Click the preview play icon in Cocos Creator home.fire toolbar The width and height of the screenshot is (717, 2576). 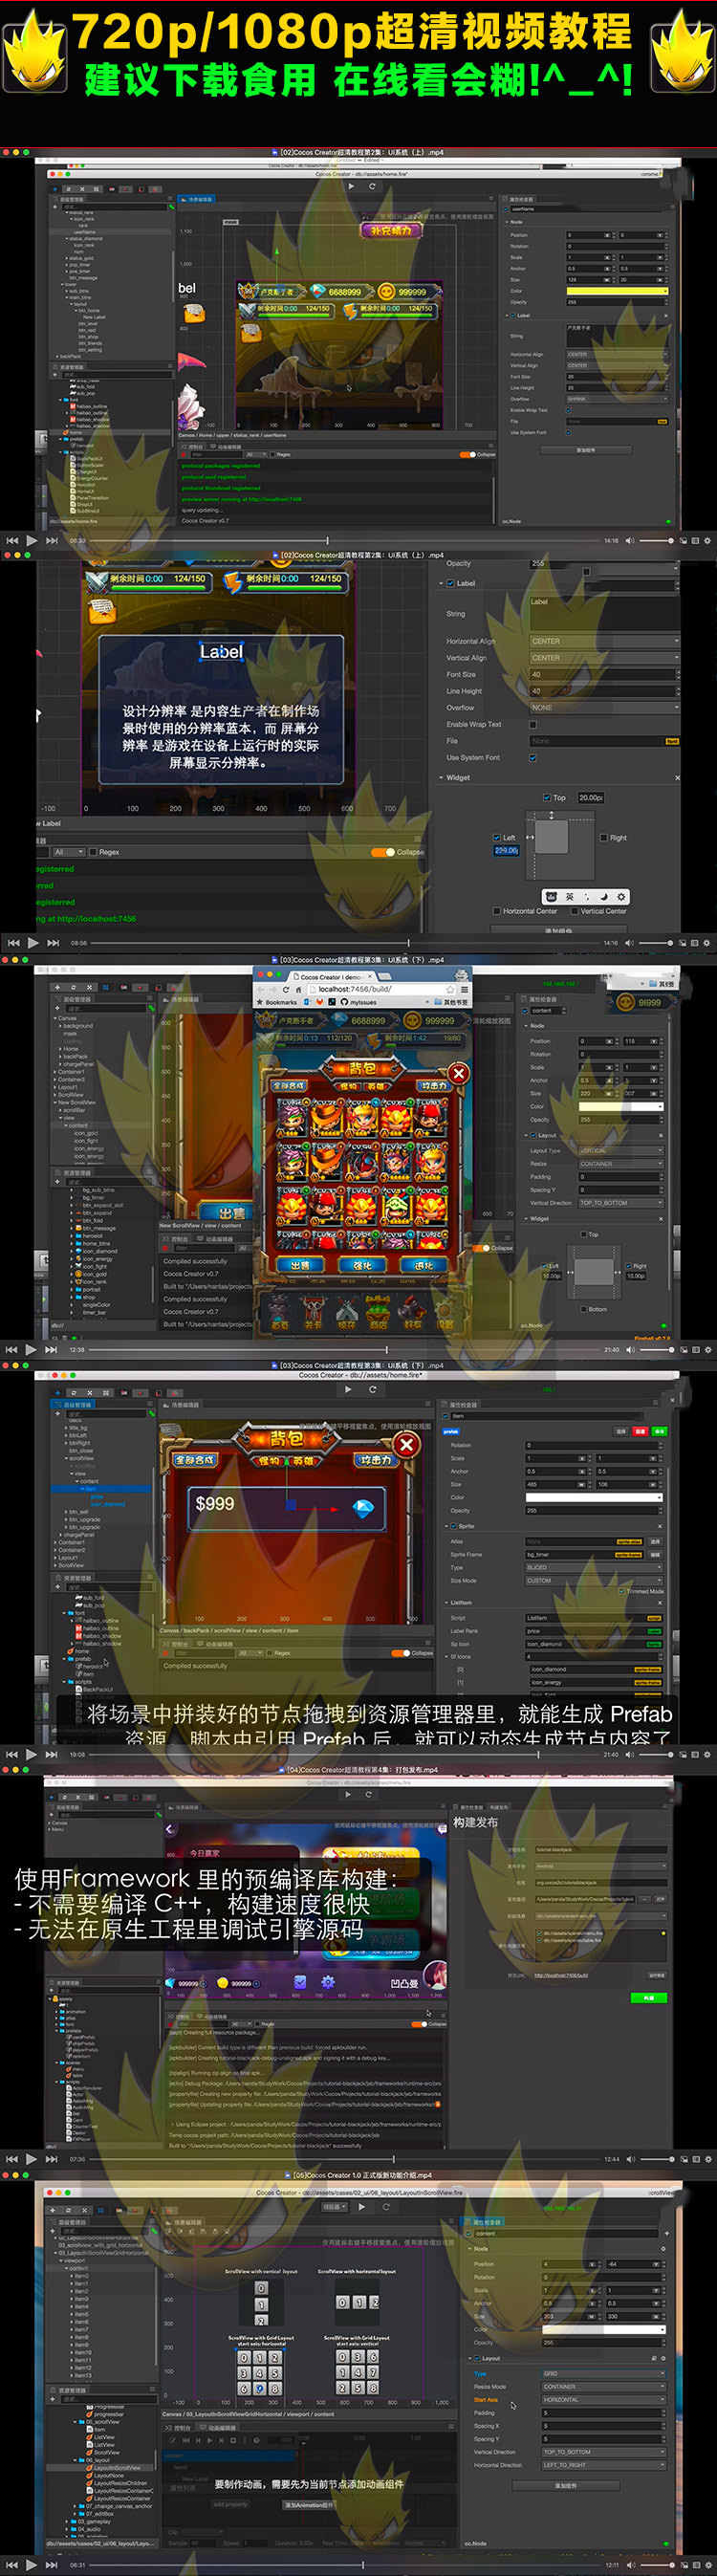click(x=351, y=186)
